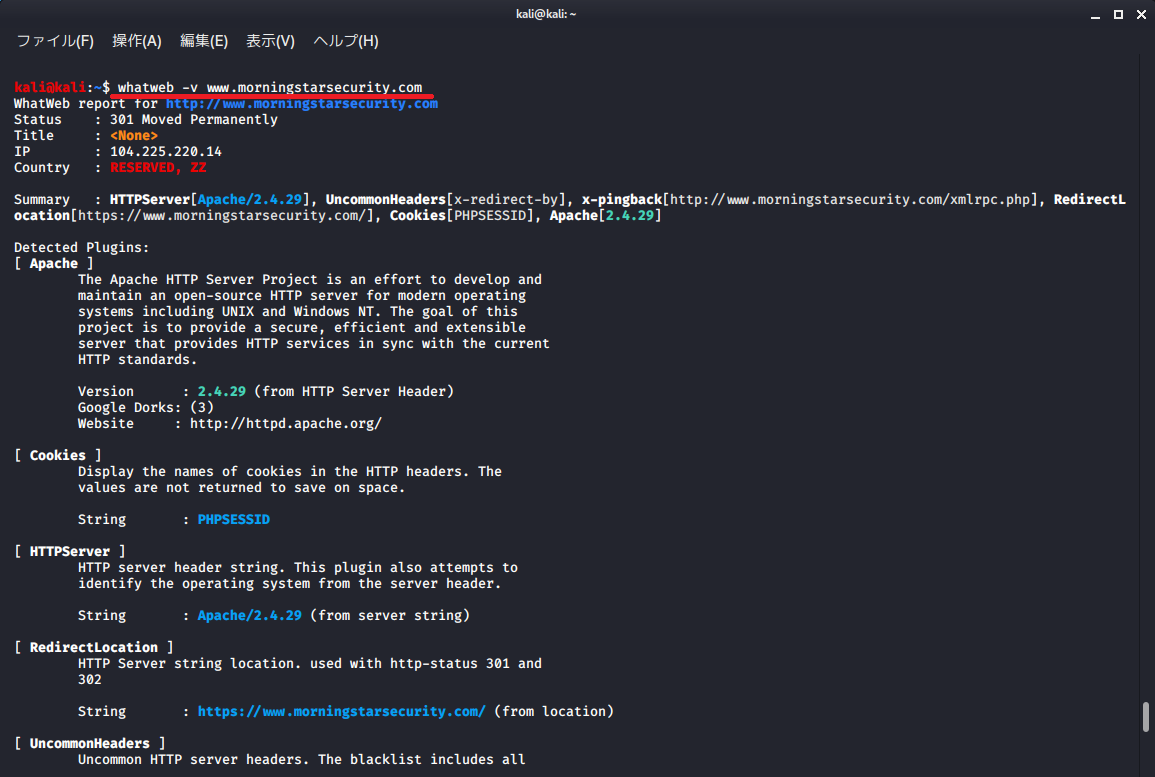Click the http://www.morningstarsecurity.com report URL

click(302, 104)
